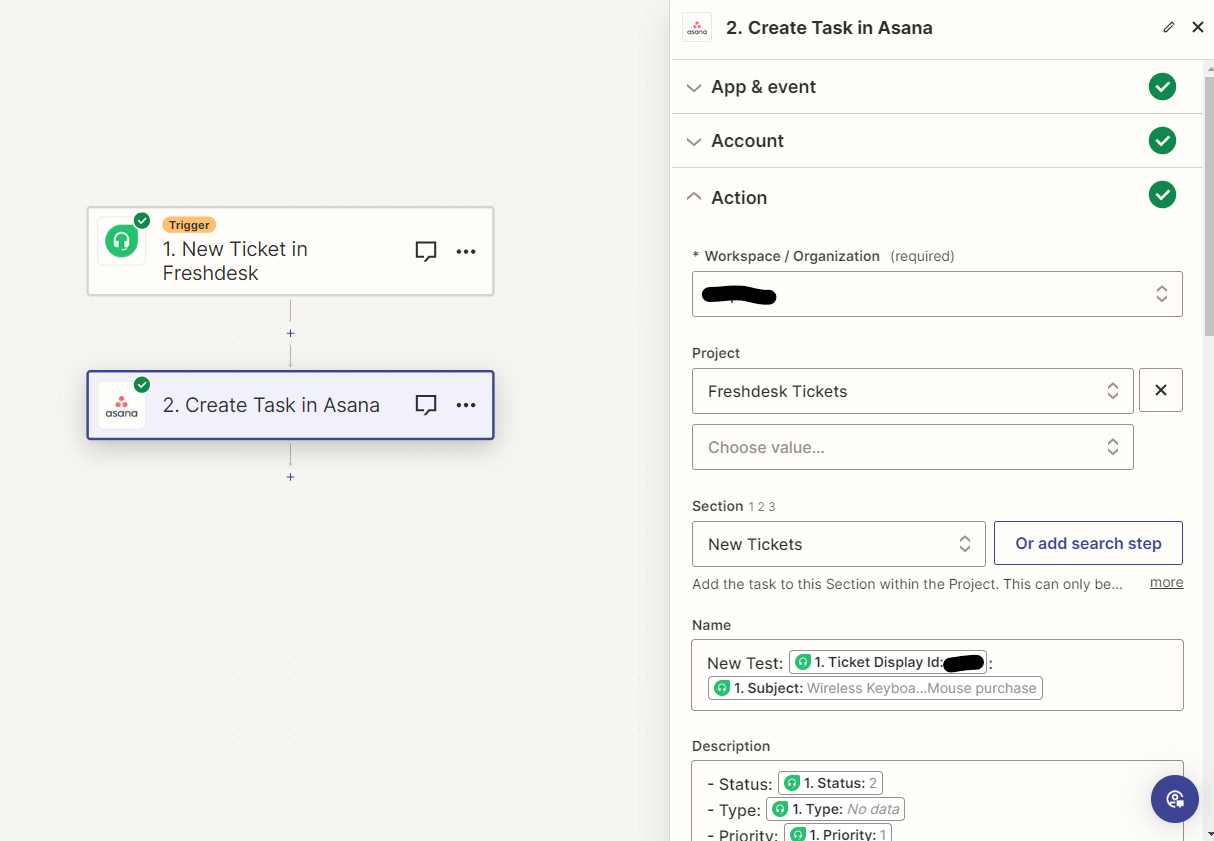Open three-dot menu on Create Task step

pyautogui.click(x=466, y=405)
